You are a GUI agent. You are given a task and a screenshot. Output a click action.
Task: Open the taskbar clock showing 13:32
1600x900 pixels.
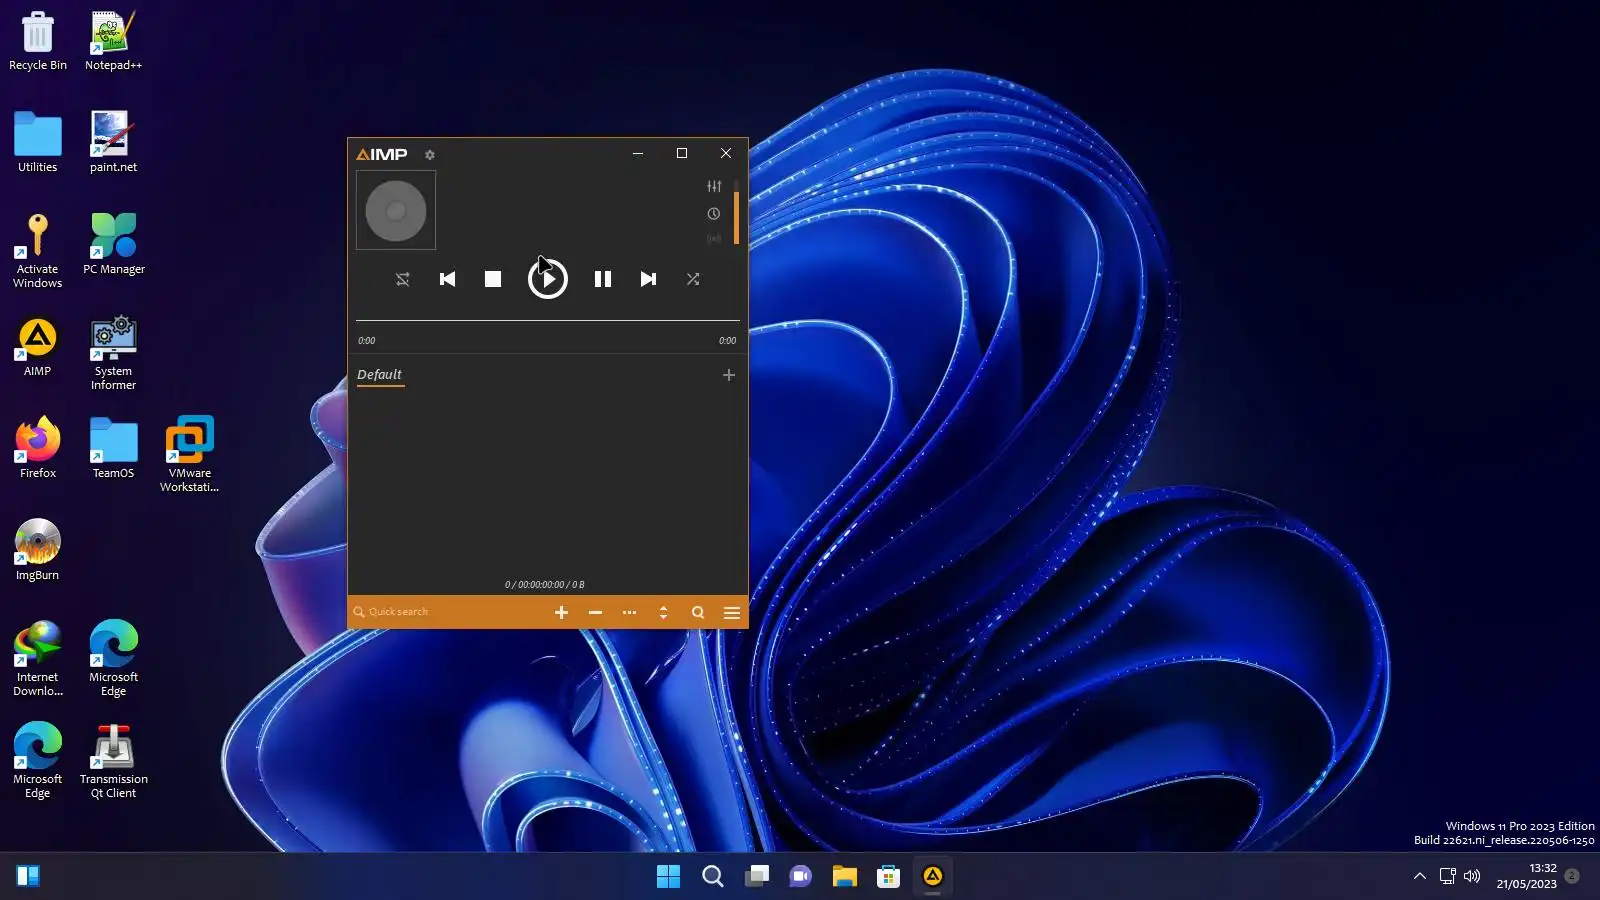1527,876
